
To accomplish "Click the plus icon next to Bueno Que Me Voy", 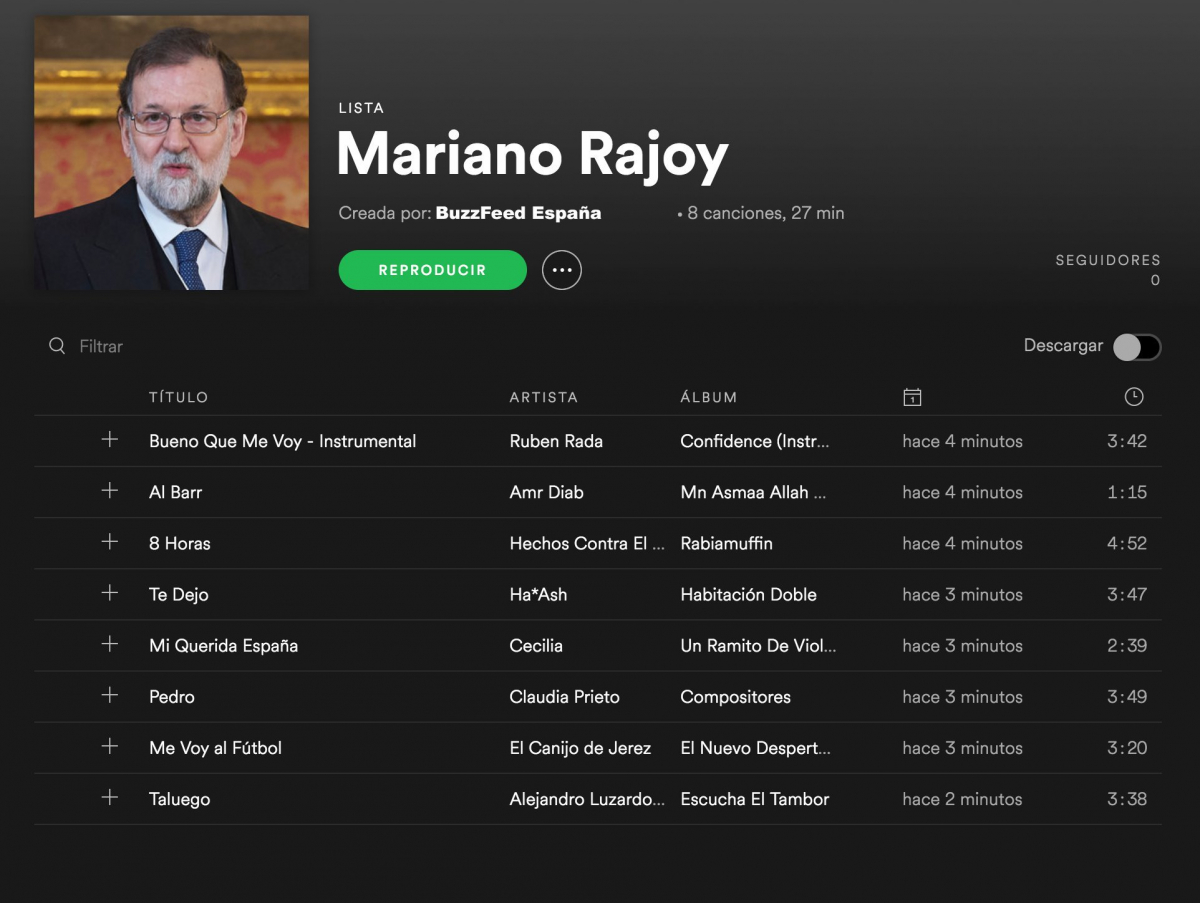I will pyautogui.click(x=110, y=440).
